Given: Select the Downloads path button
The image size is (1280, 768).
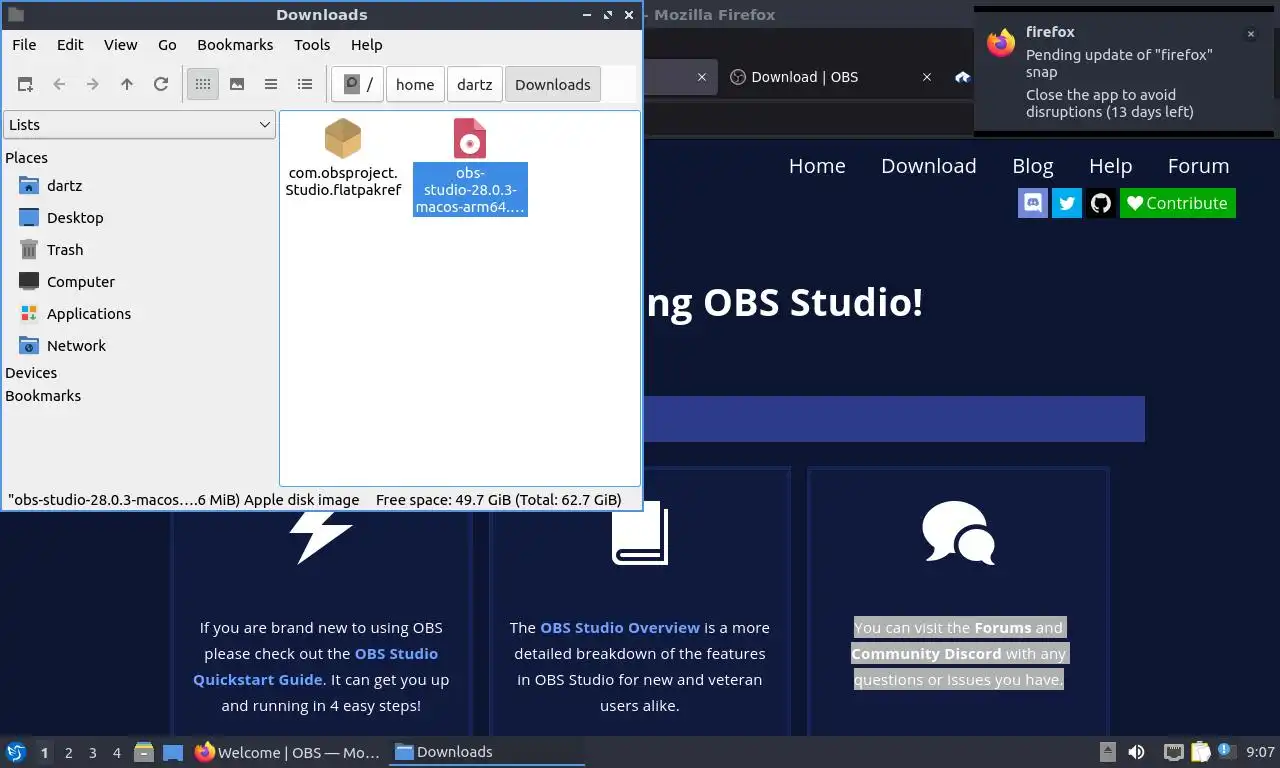Looking at the screenshot, I should (553, 85).
